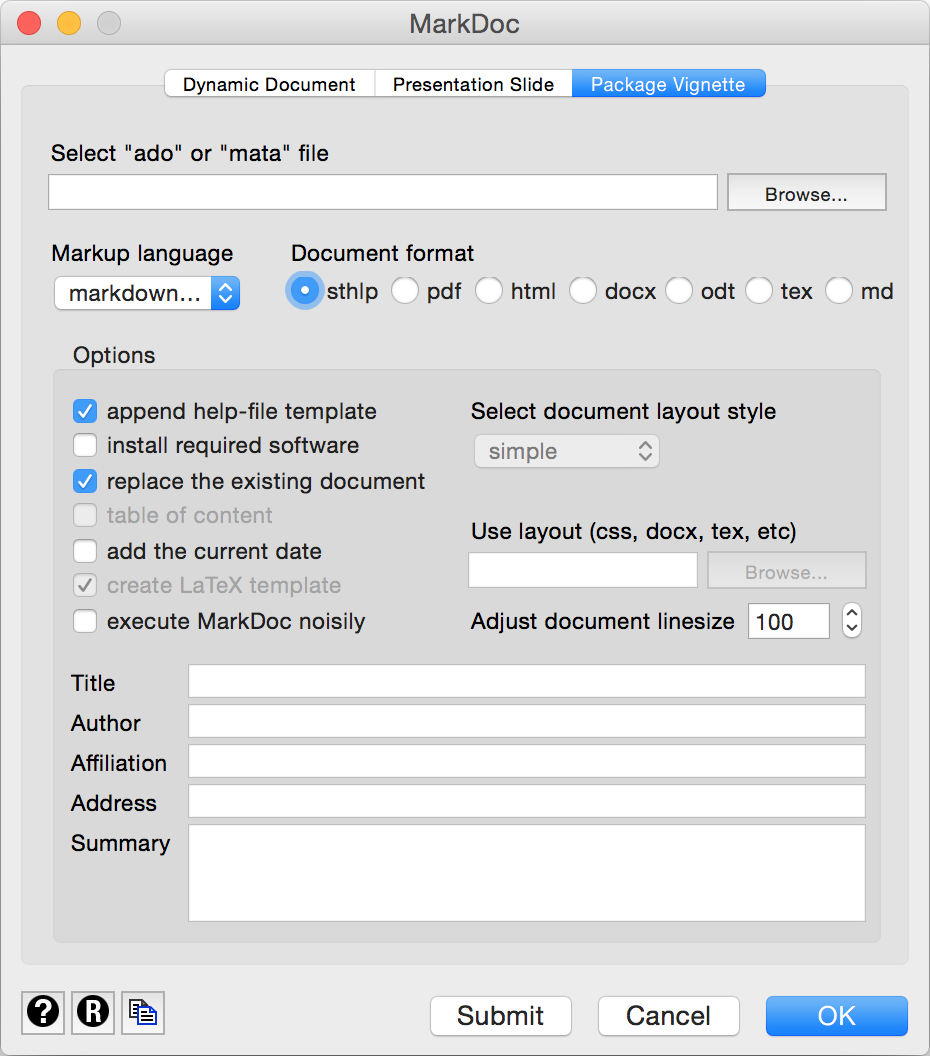This screenshot has width=930, height=1056.
Task: Close the MarkDoc window with the red button
Action: (29, 23)
